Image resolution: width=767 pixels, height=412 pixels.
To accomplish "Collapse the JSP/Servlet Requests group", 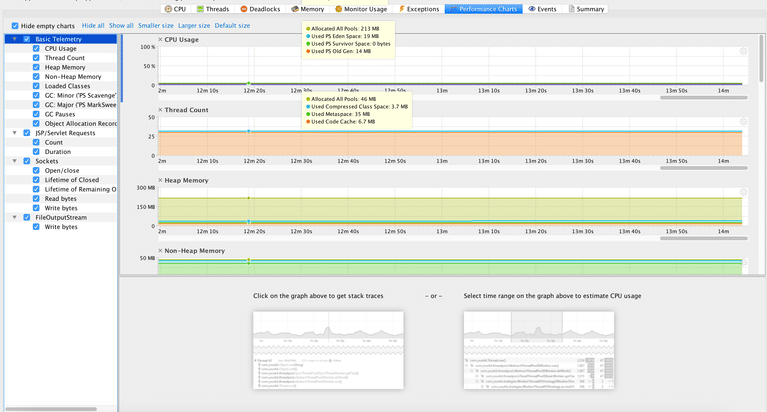I will [x=13, y=133].
